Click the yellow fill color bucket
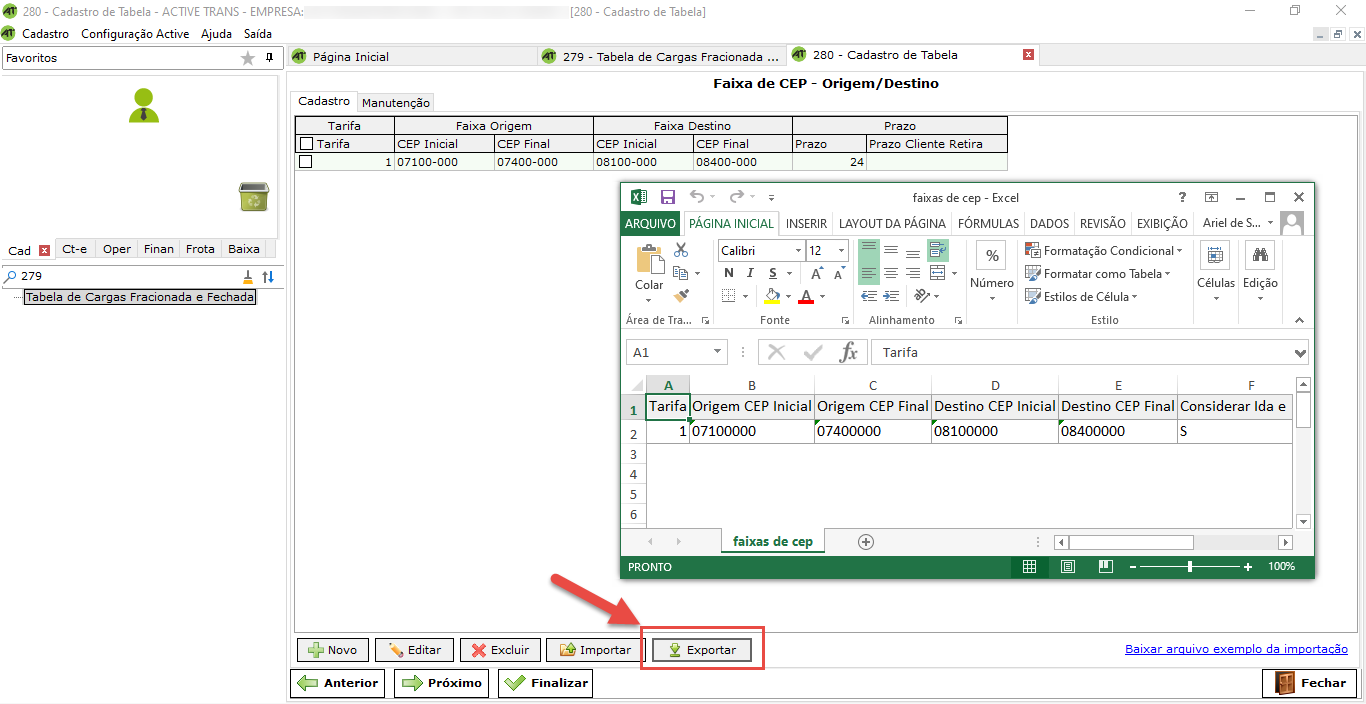This screenshot has width=1366, height=704. click(x=771, y=296)
